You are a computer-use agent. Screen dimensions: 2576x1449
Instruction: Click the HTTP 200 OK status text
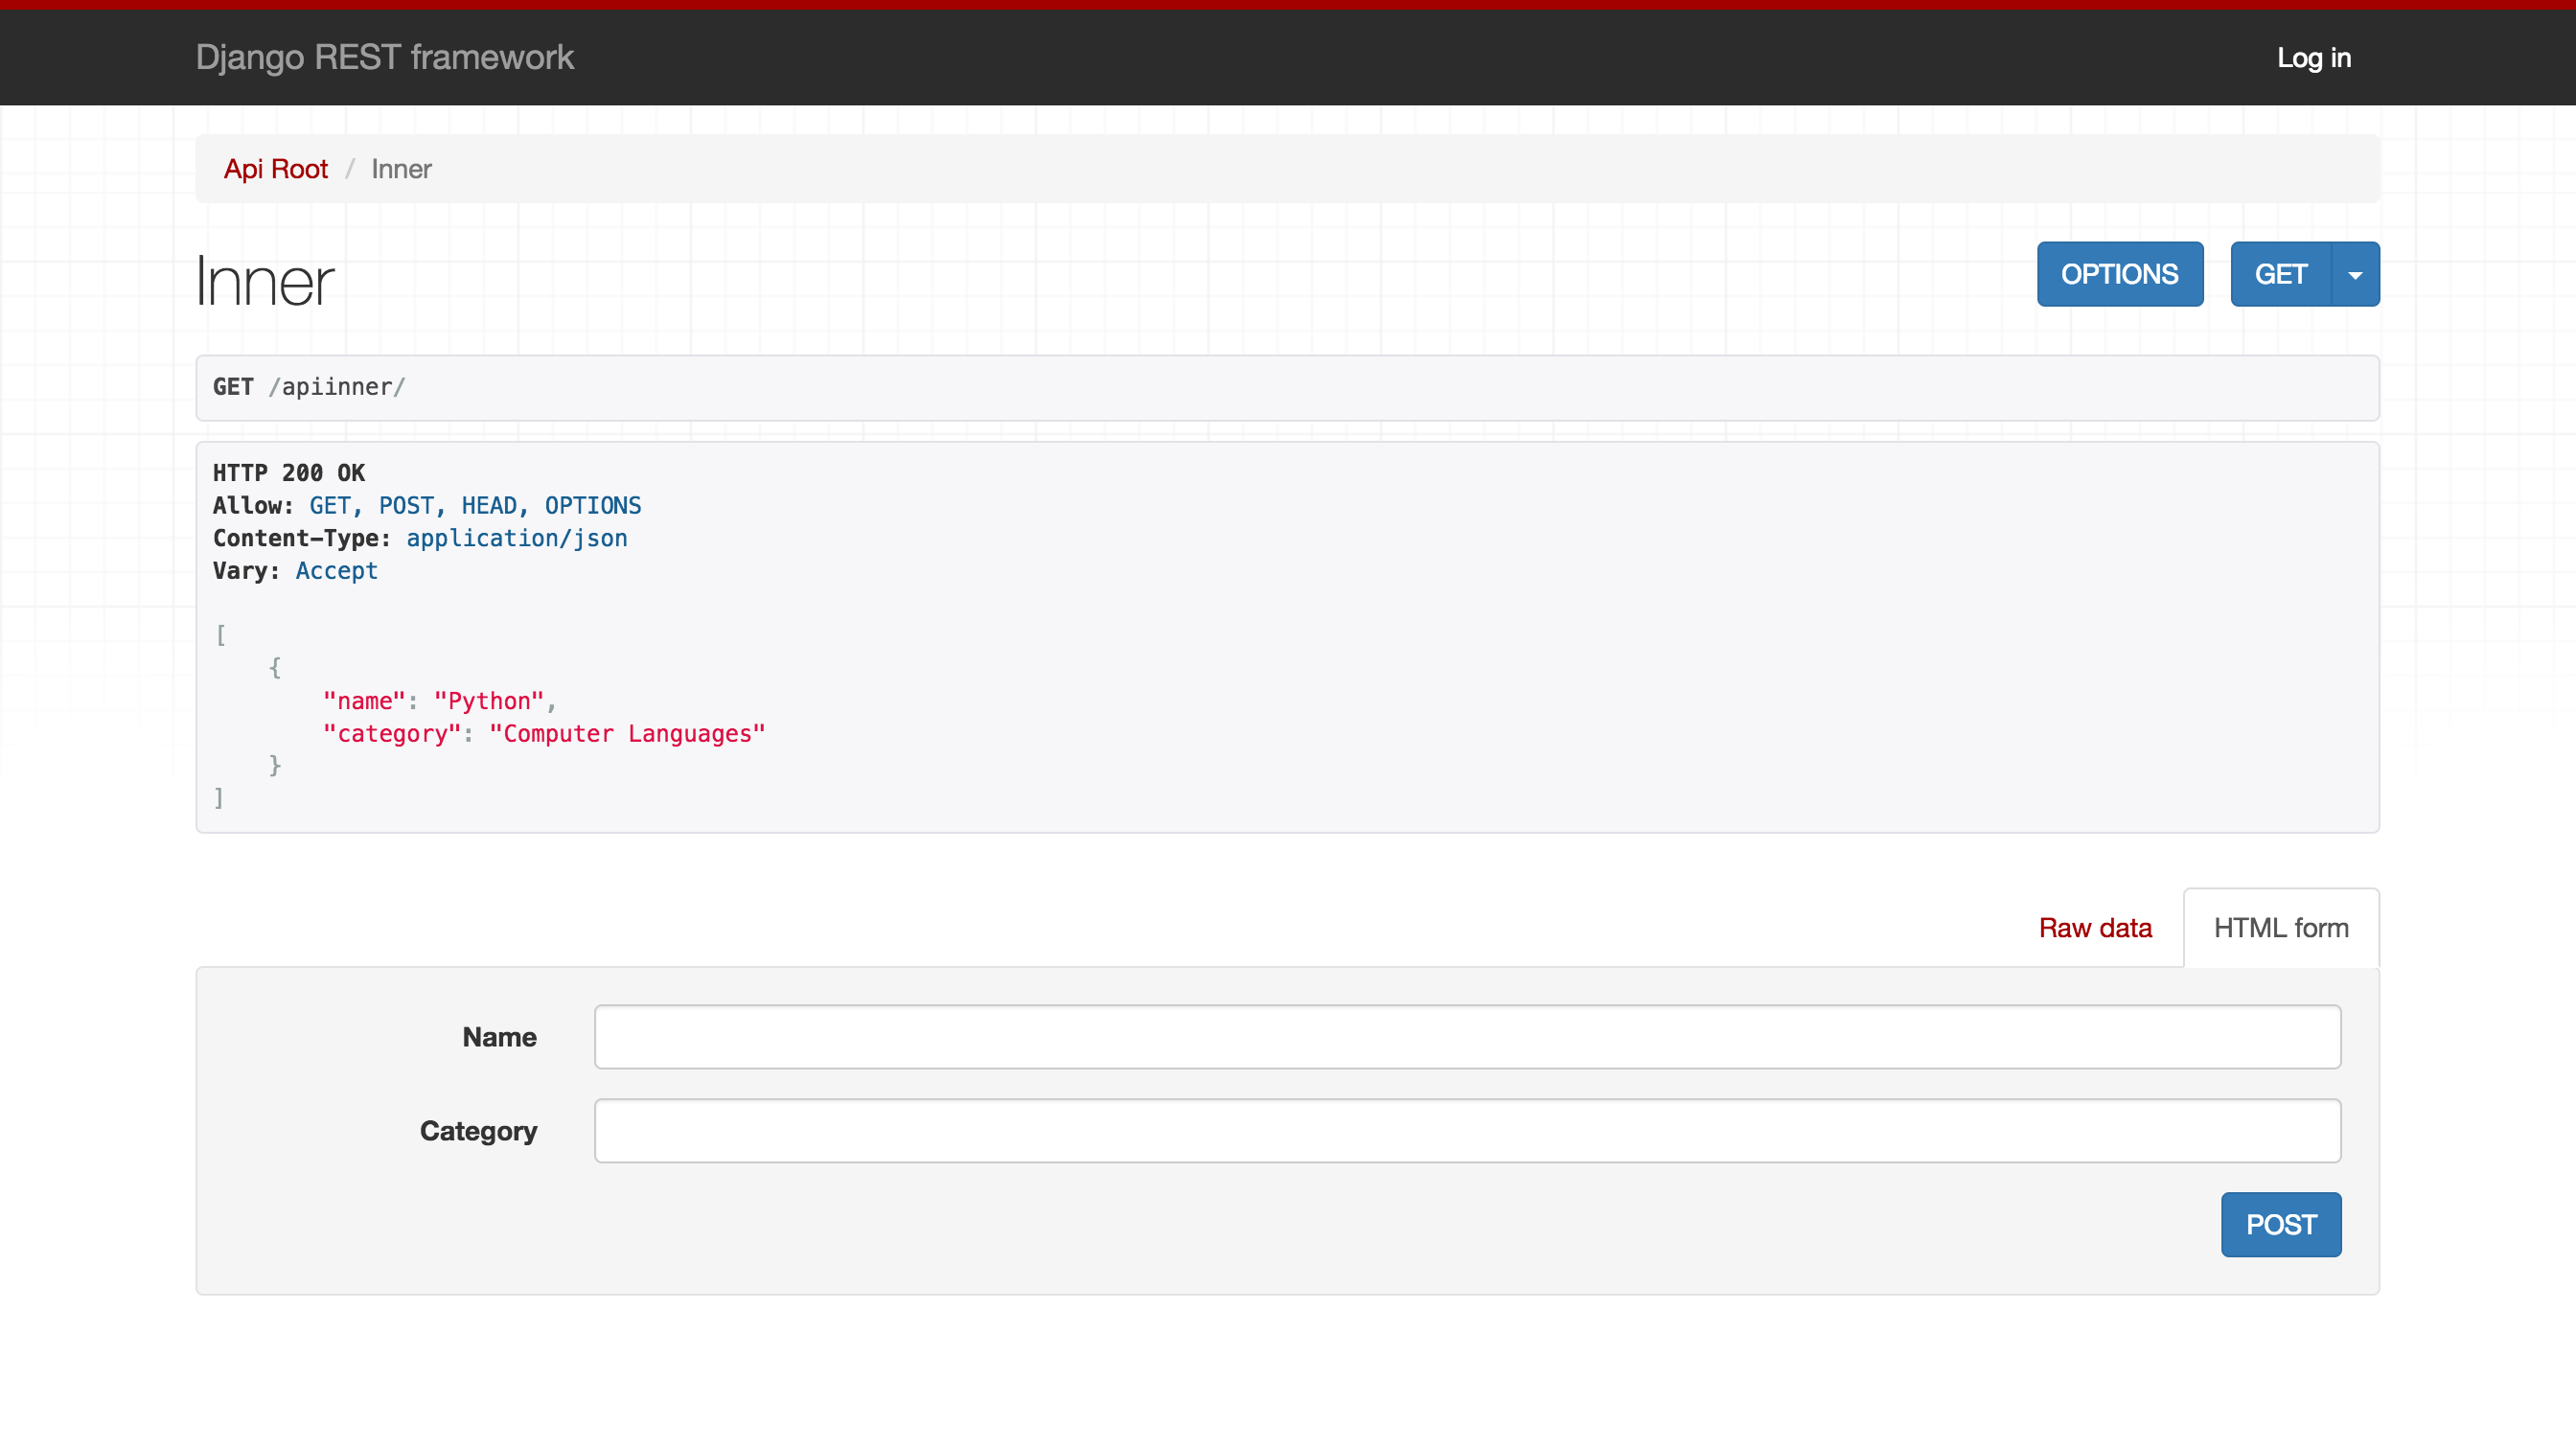(x=289, y=473)
